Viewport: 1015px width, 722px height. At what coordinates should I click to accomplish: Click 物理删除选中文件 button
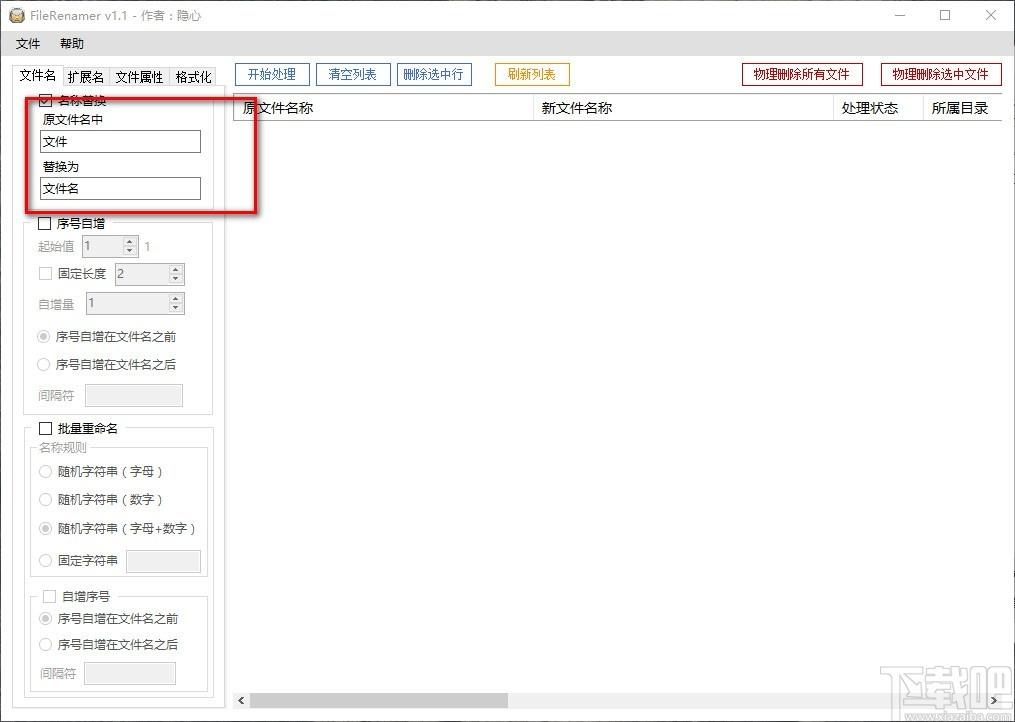[941, 74]
